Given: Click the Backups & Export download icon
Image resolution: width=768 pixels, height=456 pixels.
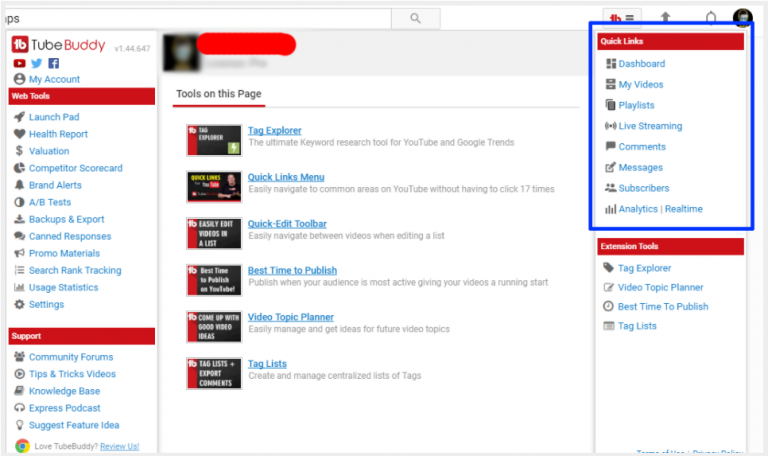Looking at the screenshot, I should tap(19, 219).
